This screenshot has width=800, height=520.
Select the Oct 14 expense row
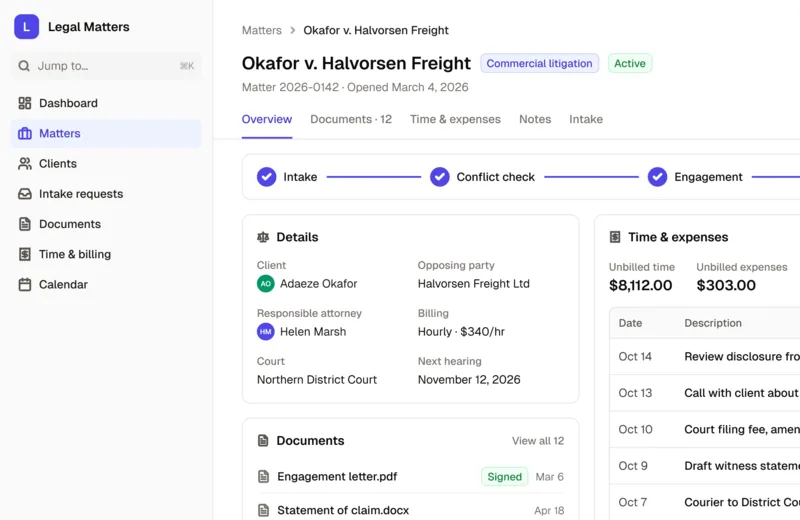[705, 356]
